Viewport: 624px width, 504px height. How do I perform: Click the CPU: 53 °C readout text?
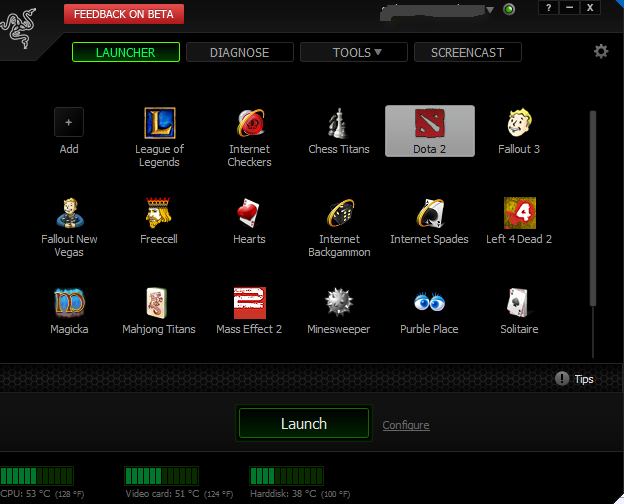click(25, 494)
